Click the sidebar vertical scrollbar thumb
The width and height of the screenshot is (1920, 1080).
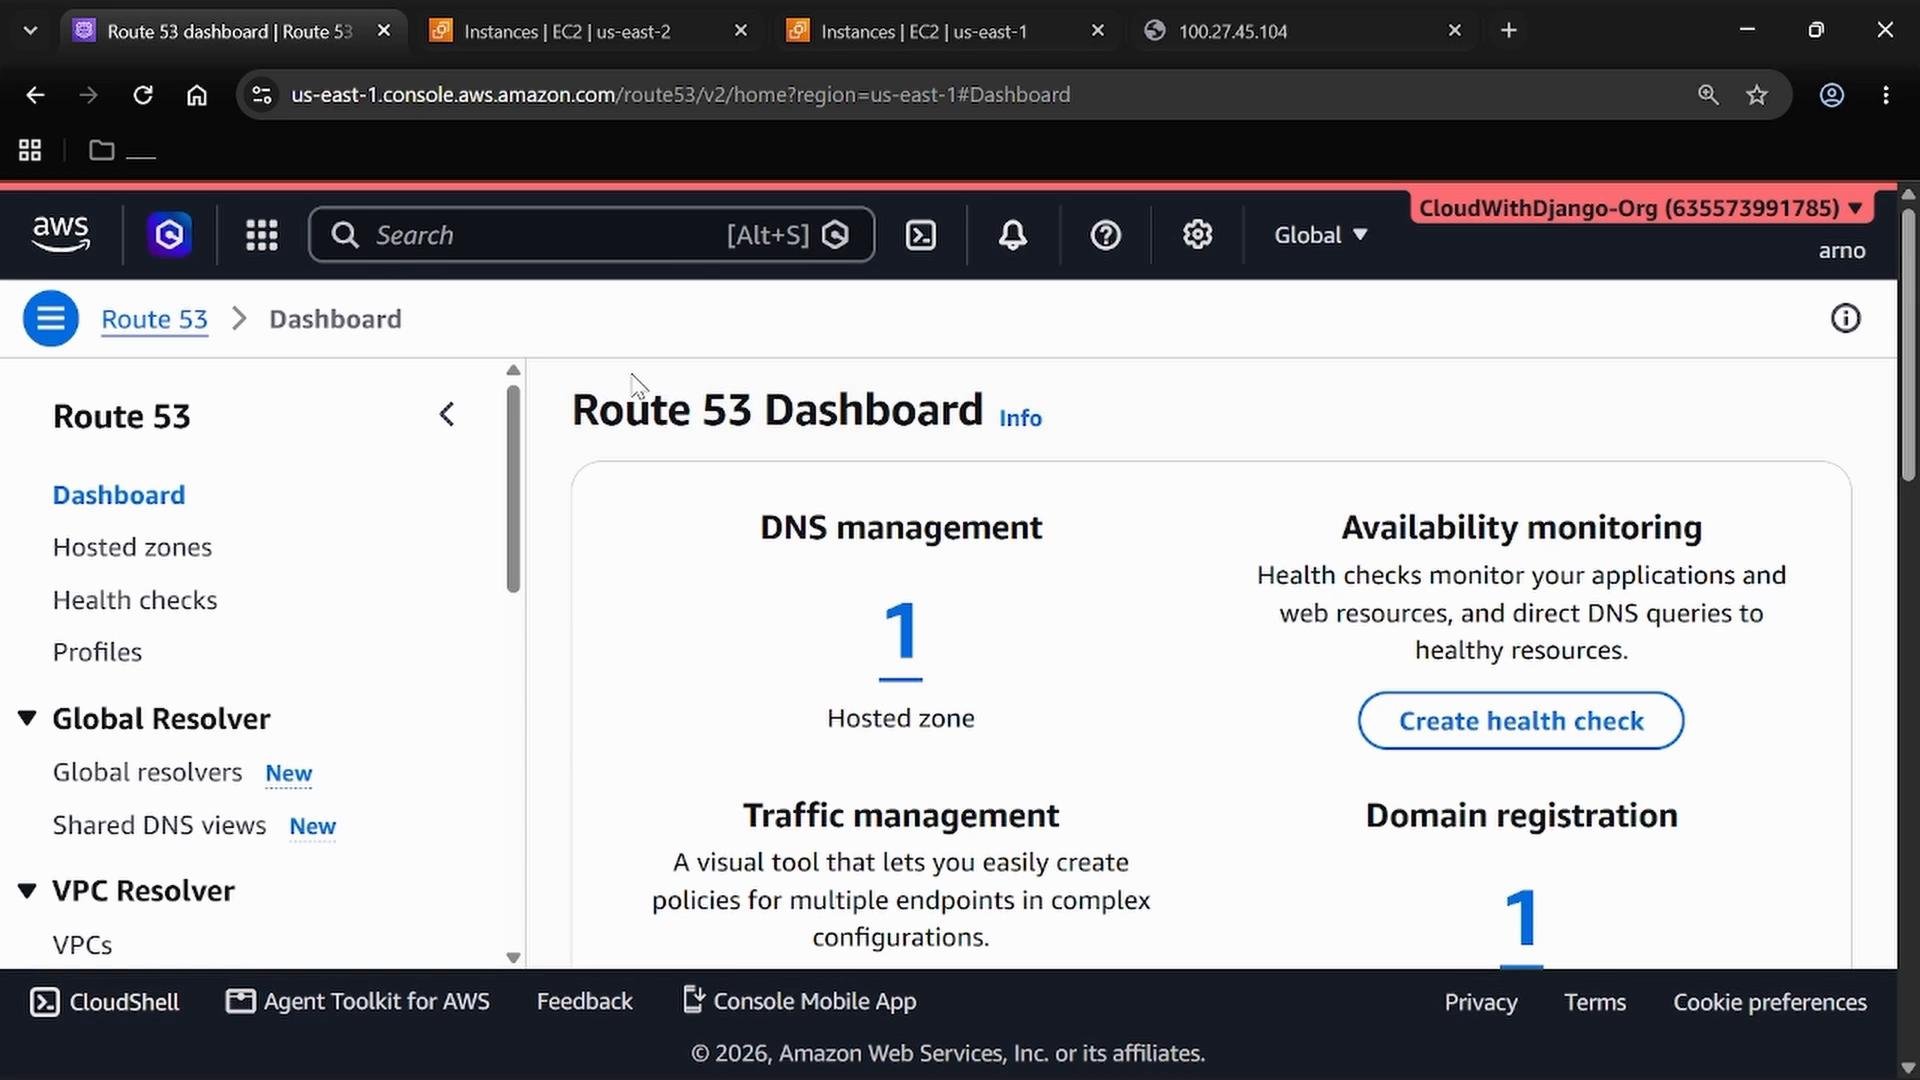point(513,488)
